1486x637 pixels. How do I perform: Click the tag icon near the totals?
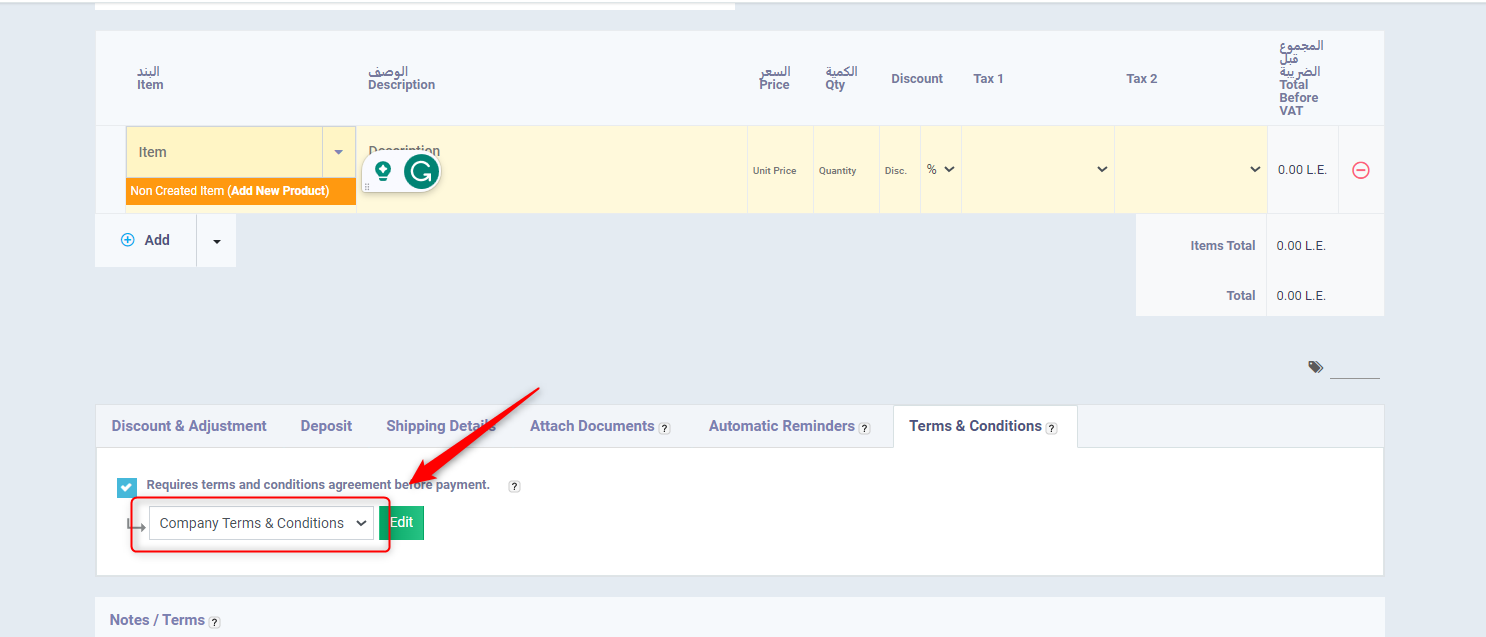coord(1315,368)
